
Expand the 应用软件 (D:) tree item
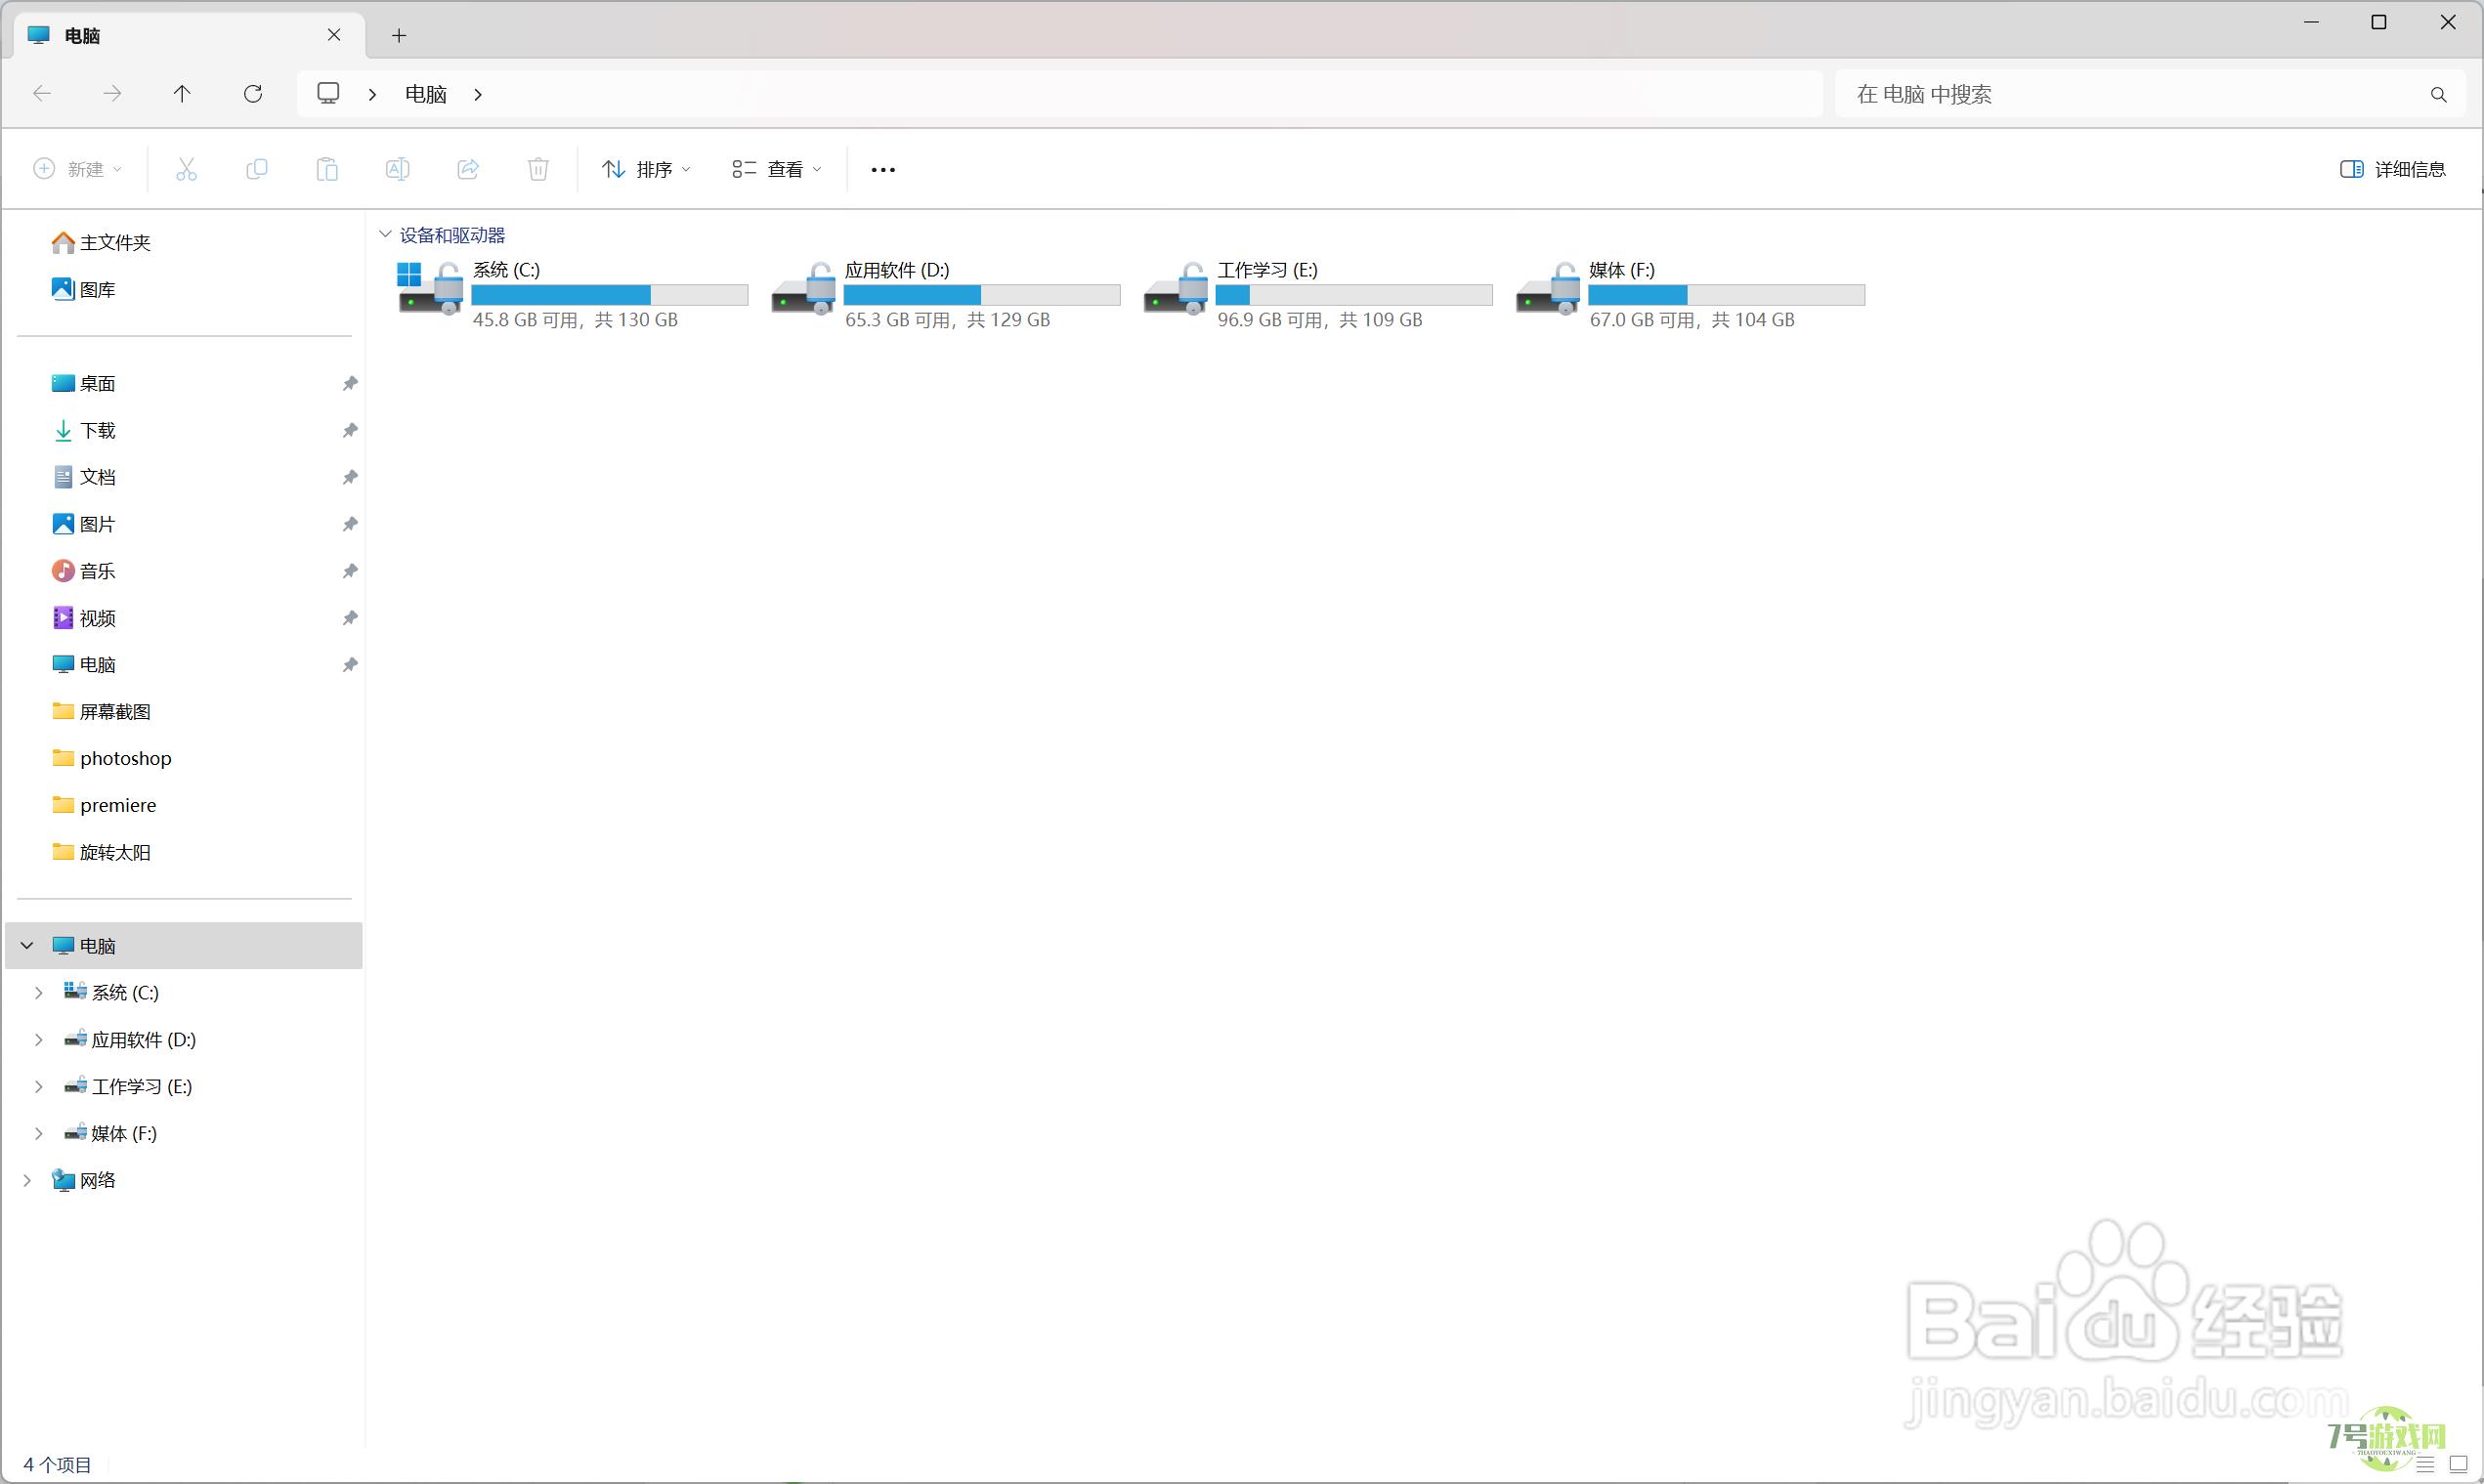click(39, 1039)
